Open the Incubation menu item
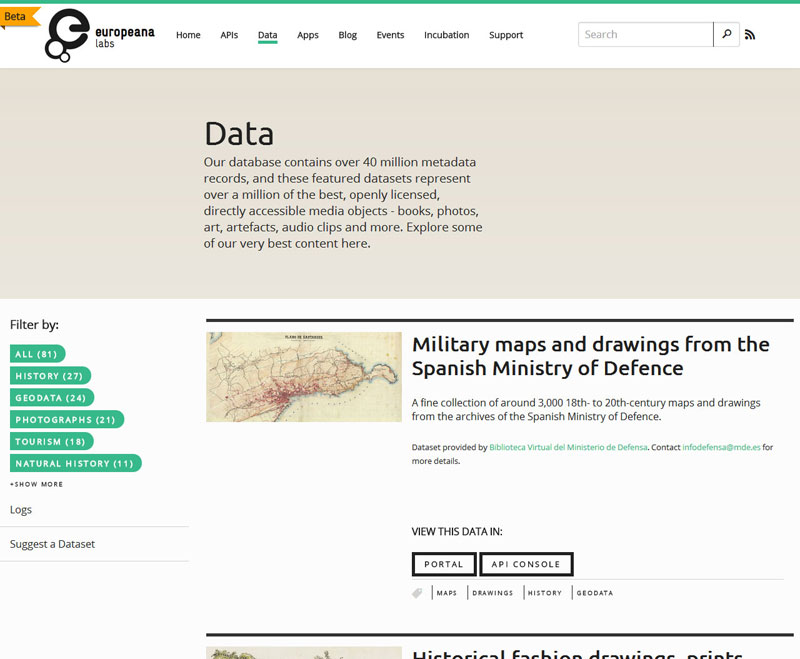This screenshot has width=800, height=659. 446,35
